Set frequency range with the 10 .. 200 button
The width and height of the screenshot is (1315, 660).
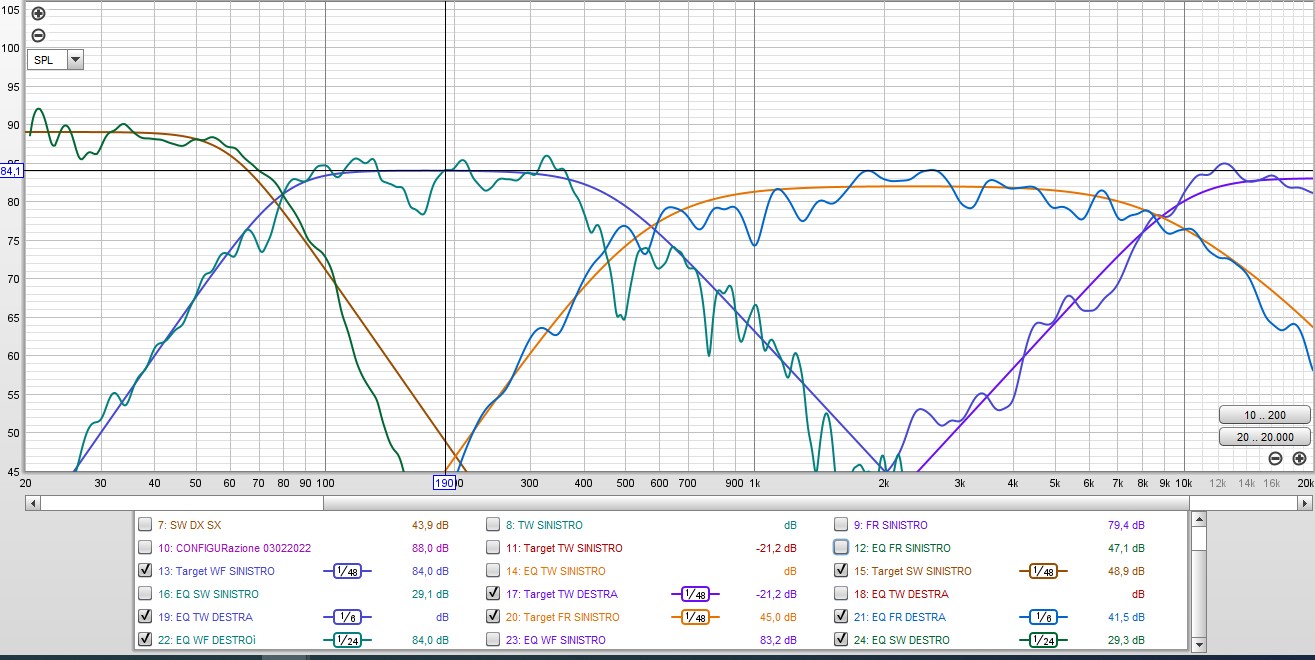[x=1264, y=415]
